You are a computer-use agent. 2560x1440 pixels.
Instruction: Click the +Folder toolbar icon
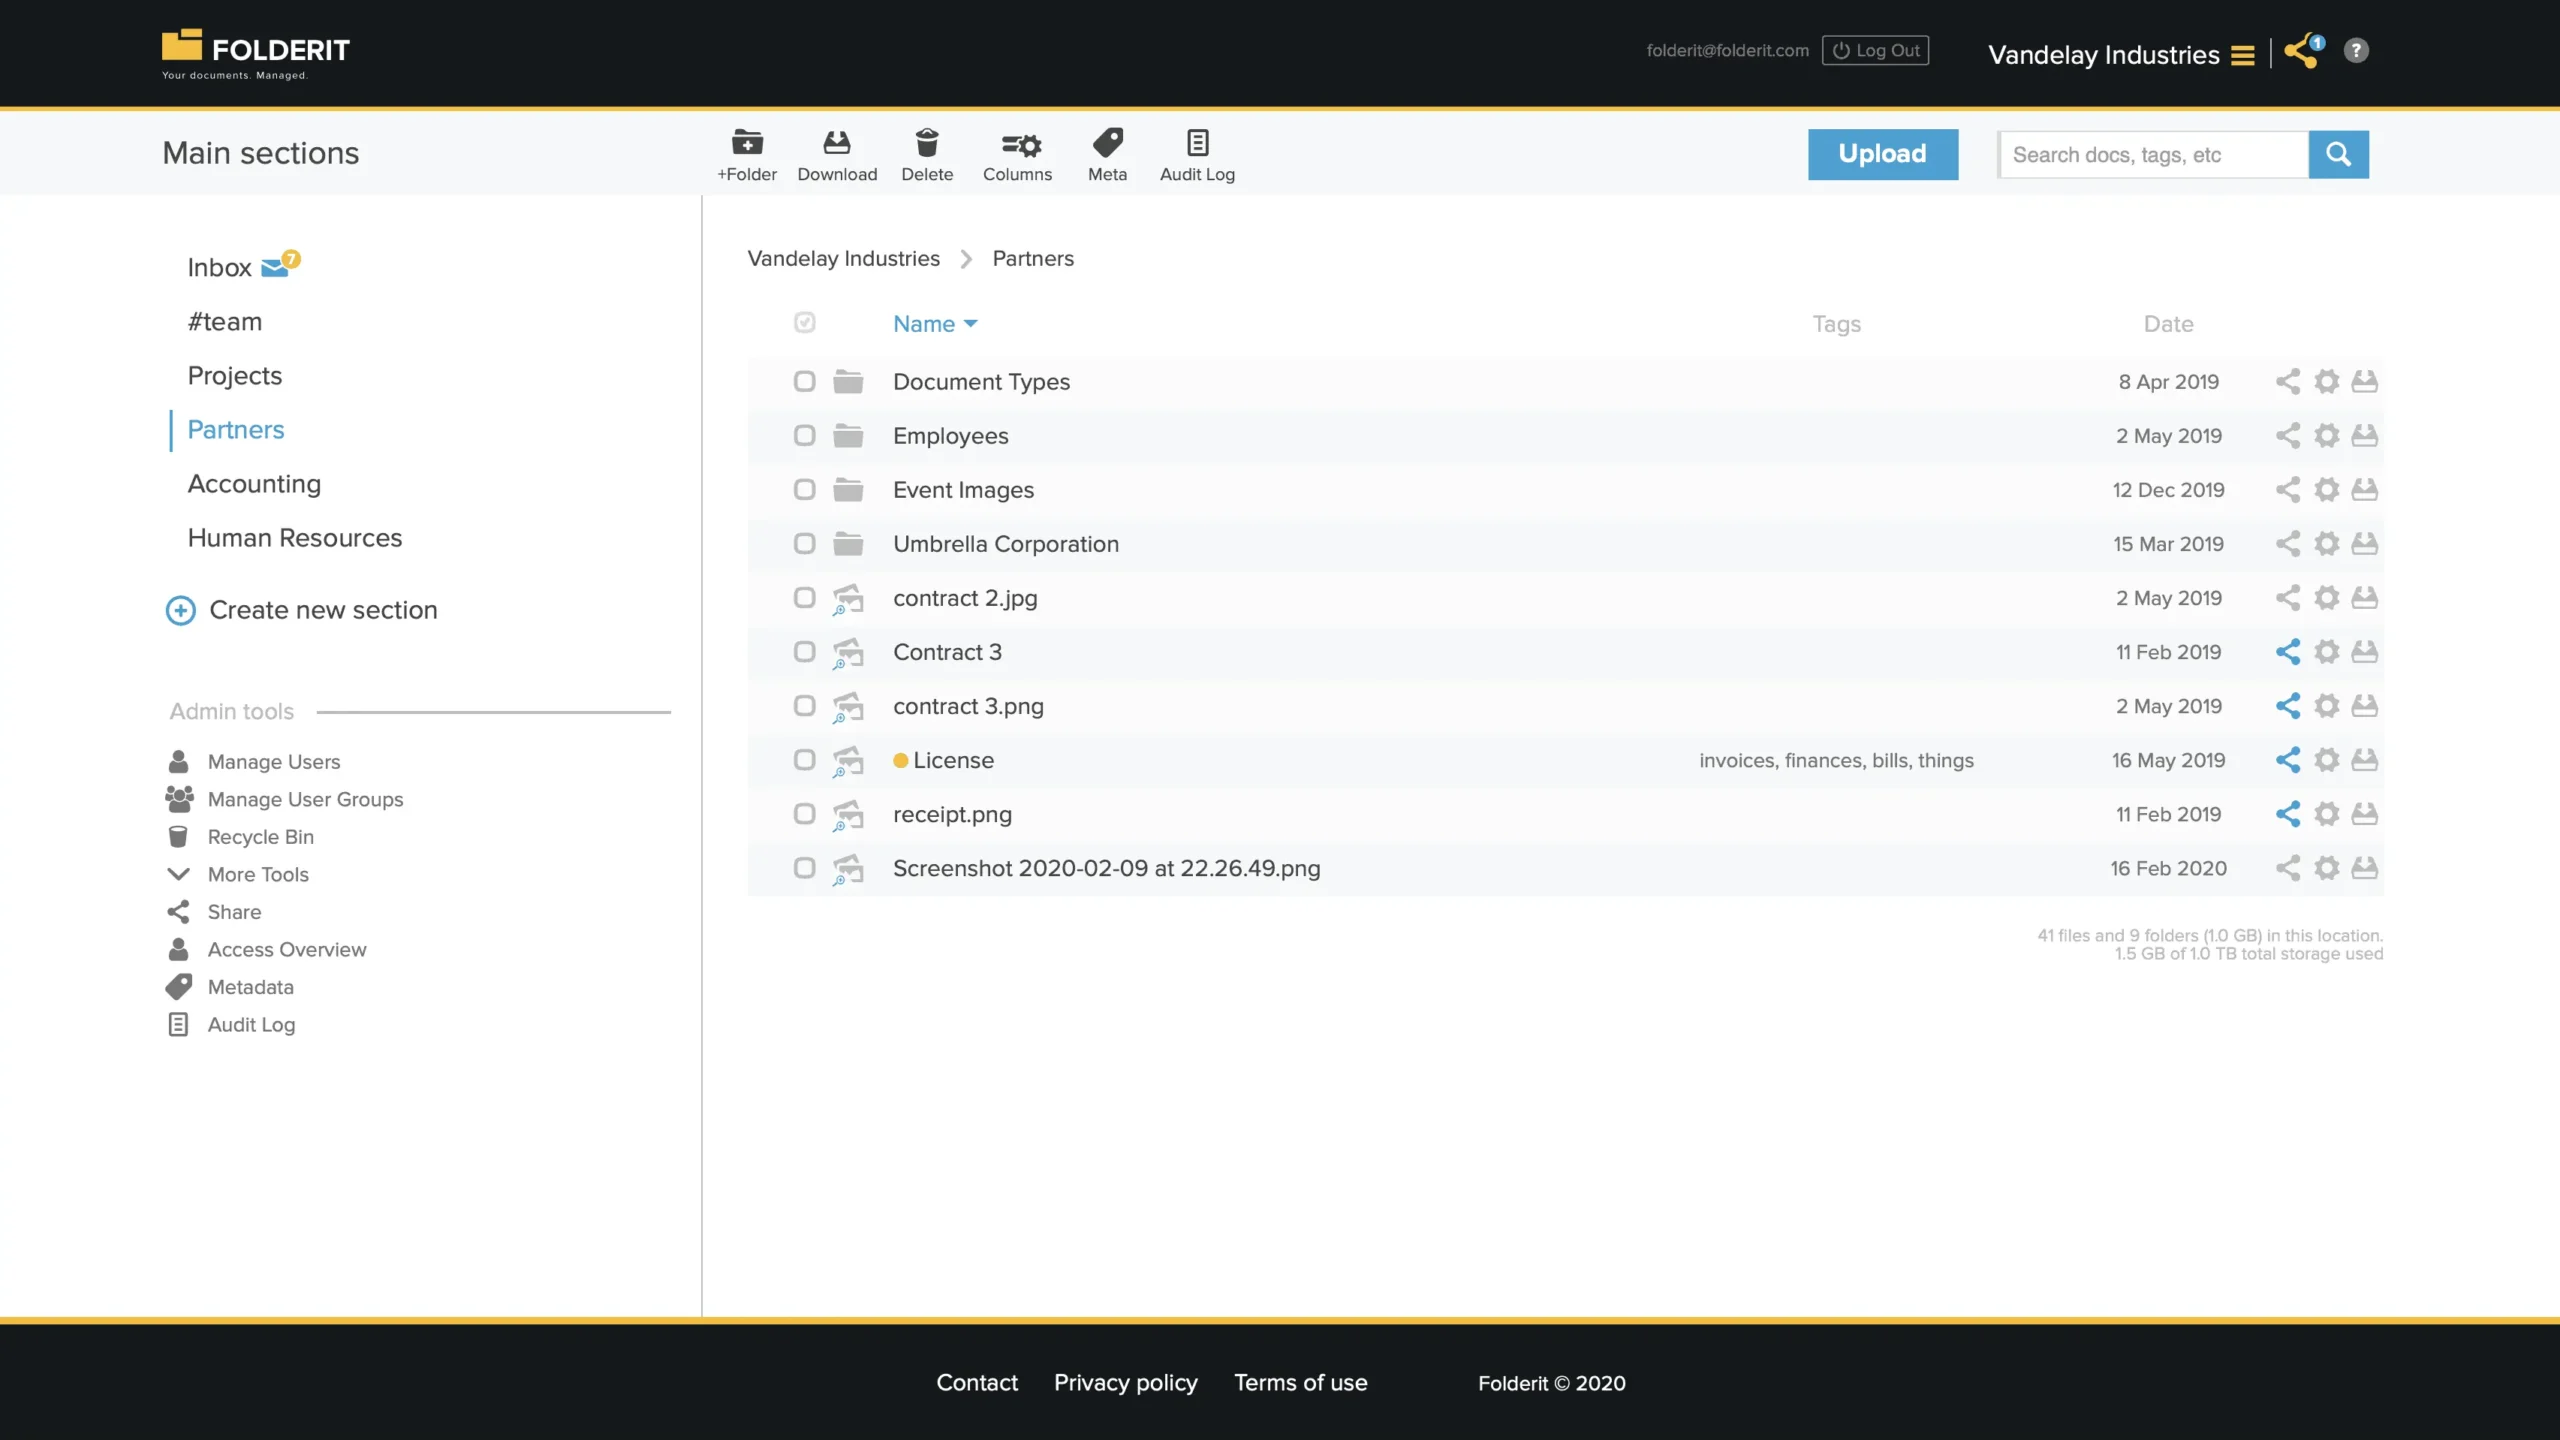(x=747, y=144)
